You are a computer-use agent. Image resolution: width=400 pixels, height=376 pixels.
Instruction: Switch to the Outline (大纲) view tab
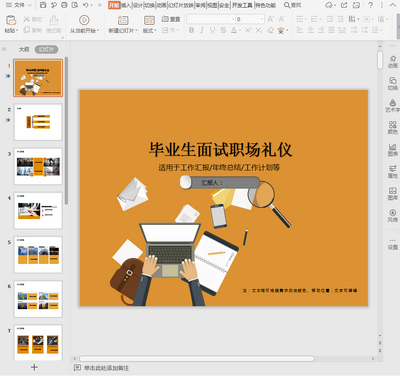coord(24,49)
